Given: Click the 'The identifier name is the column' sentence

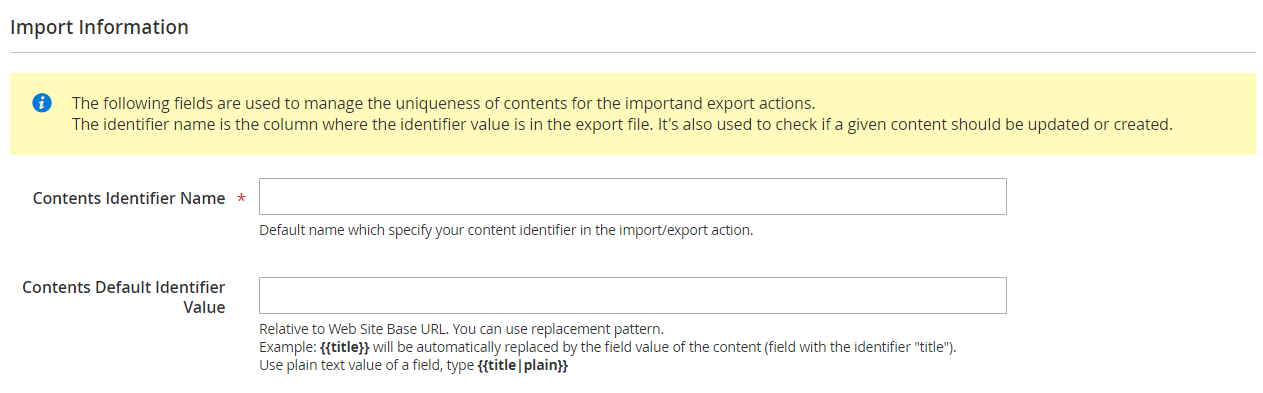Looking at the screenshot, I should click(x=622, y=125).
